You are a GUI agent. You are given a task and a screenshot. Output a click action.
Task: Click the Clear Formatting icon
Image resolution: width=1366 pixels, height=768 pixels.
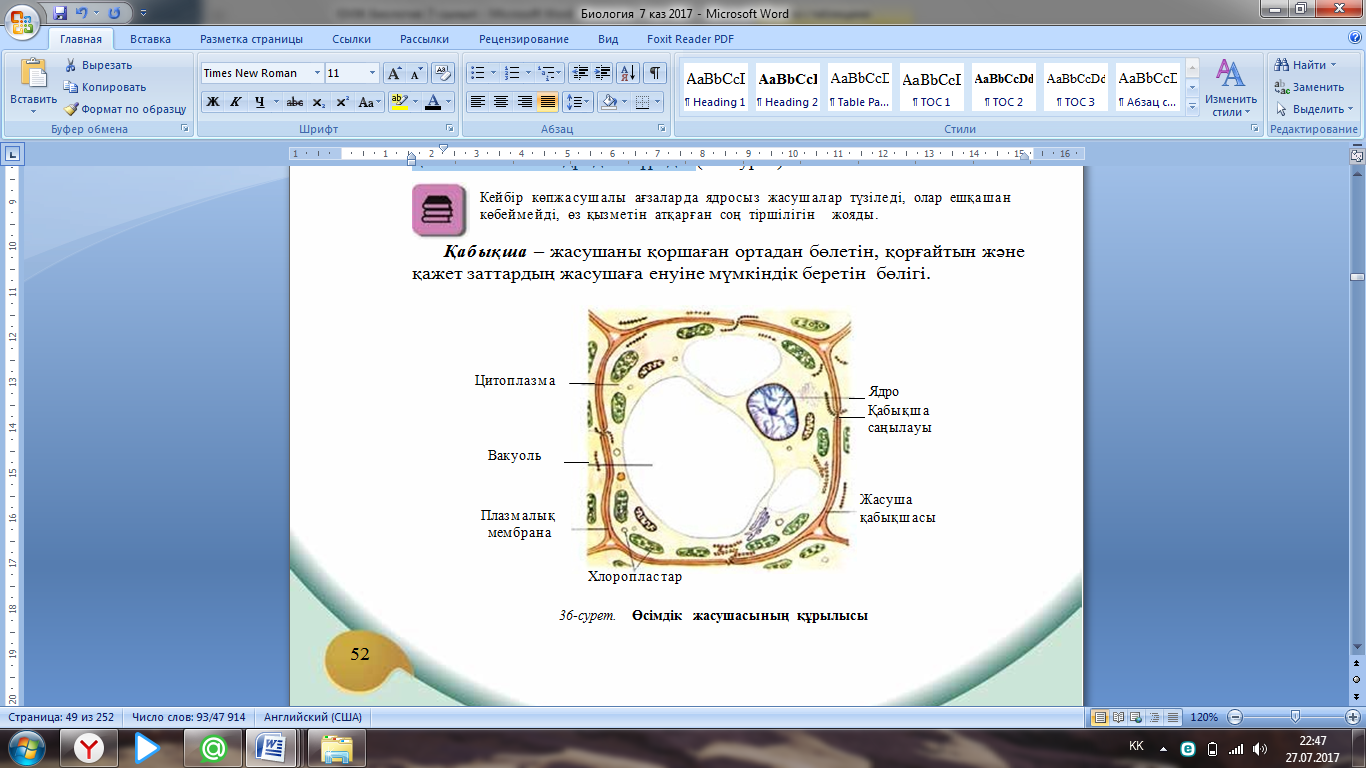point(443,73)
